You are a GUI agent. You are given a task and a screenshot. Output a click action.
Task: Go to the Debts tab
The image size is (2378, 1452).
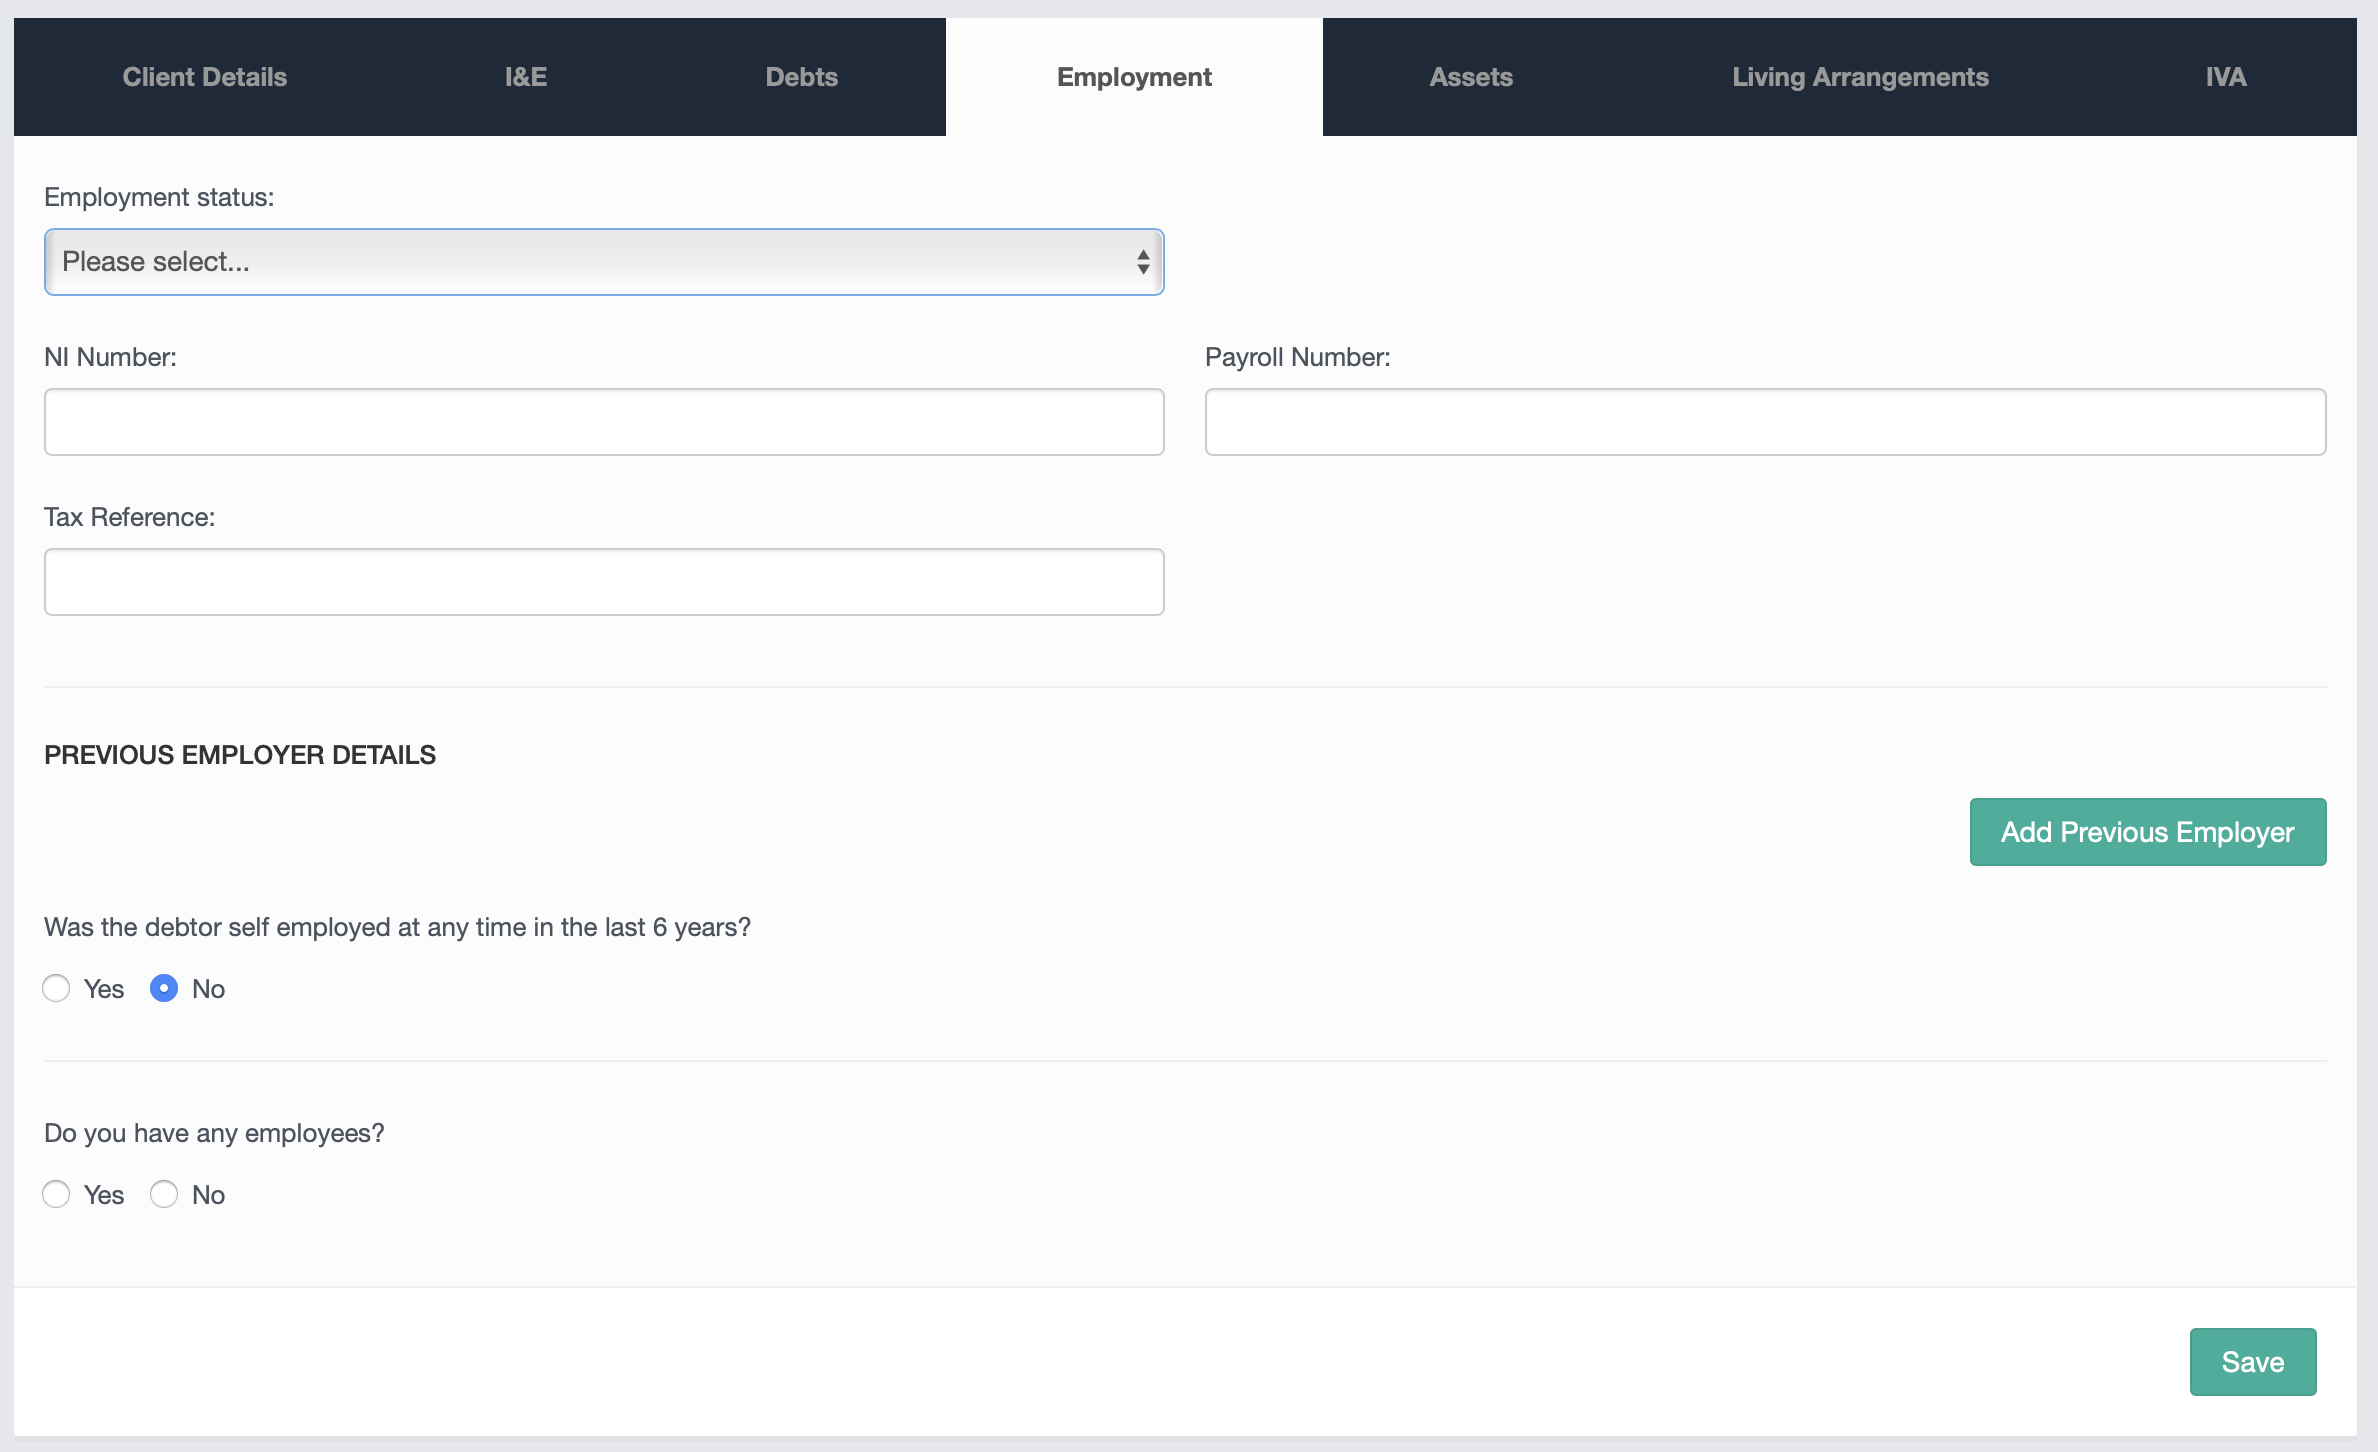pyautogui.click(x=801, y=77)
